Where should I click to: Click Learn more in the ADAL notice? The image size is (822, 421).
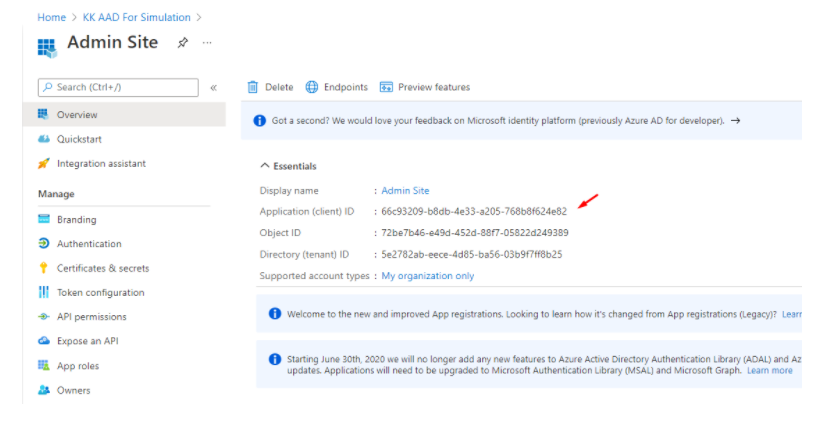click(x=770, y=371)
